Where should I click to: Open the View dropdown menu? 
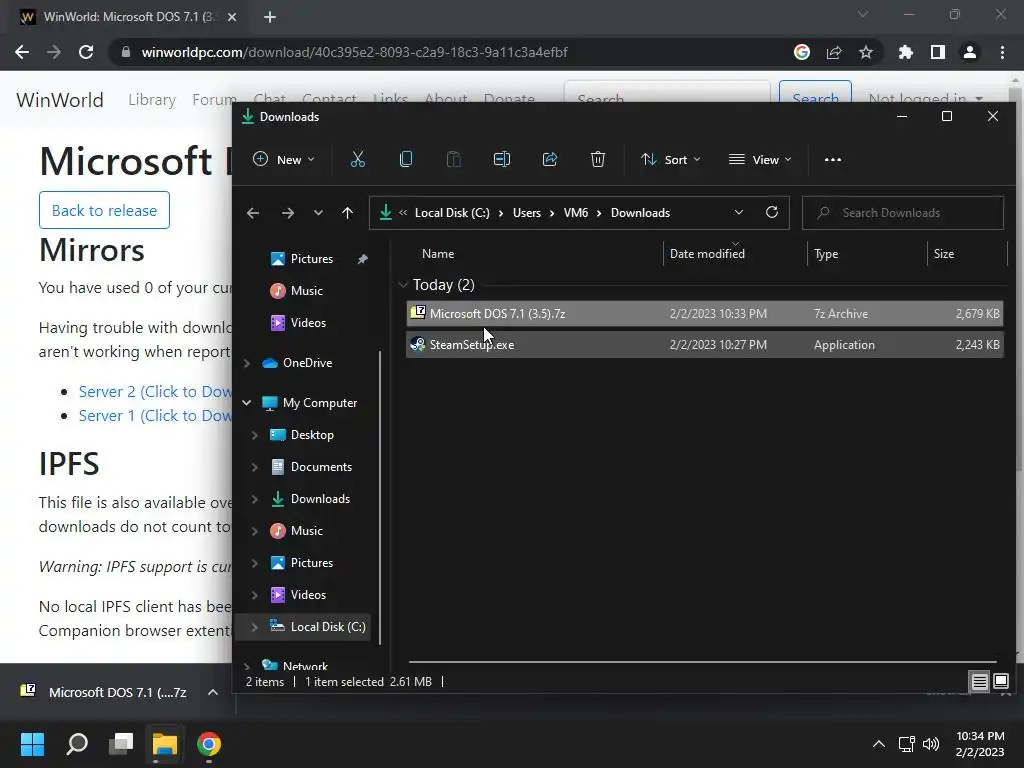coord(760,159)
